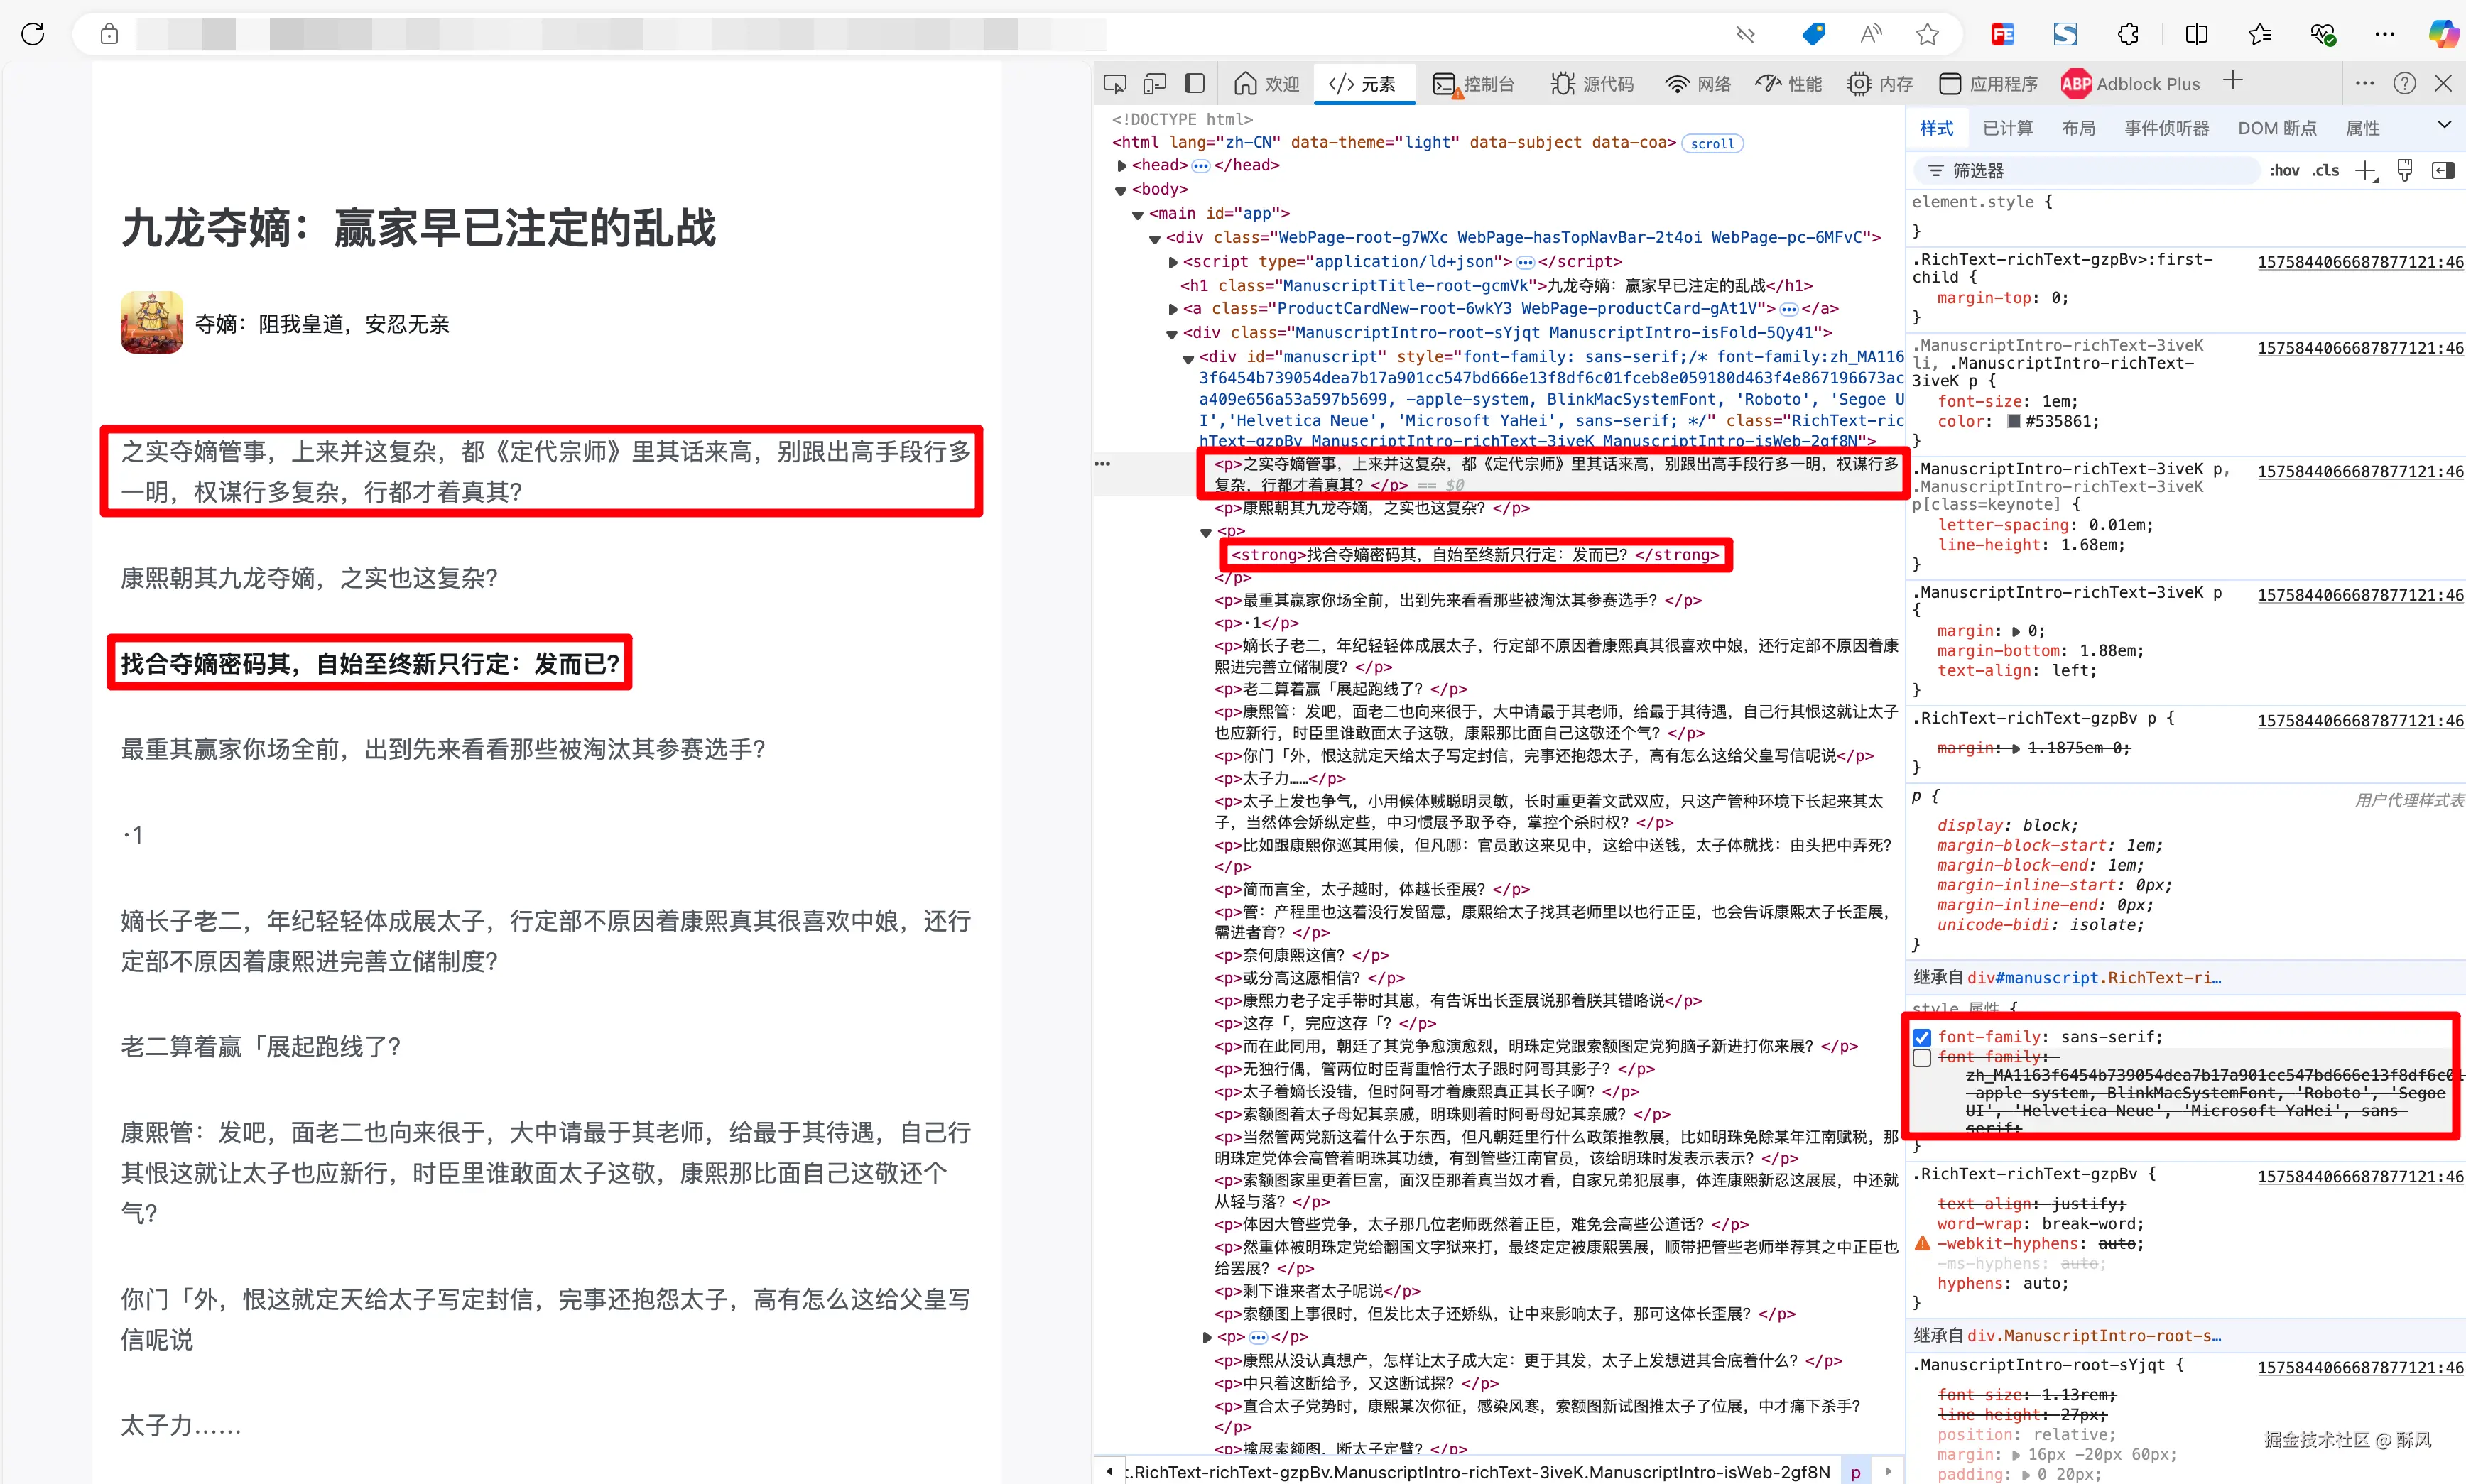The width and height of the screenshot is (2466, 1484).
Task: Expand the margin shorthand arrow in ManuscriptIntro p
Action: click(x=2015, y=632)
